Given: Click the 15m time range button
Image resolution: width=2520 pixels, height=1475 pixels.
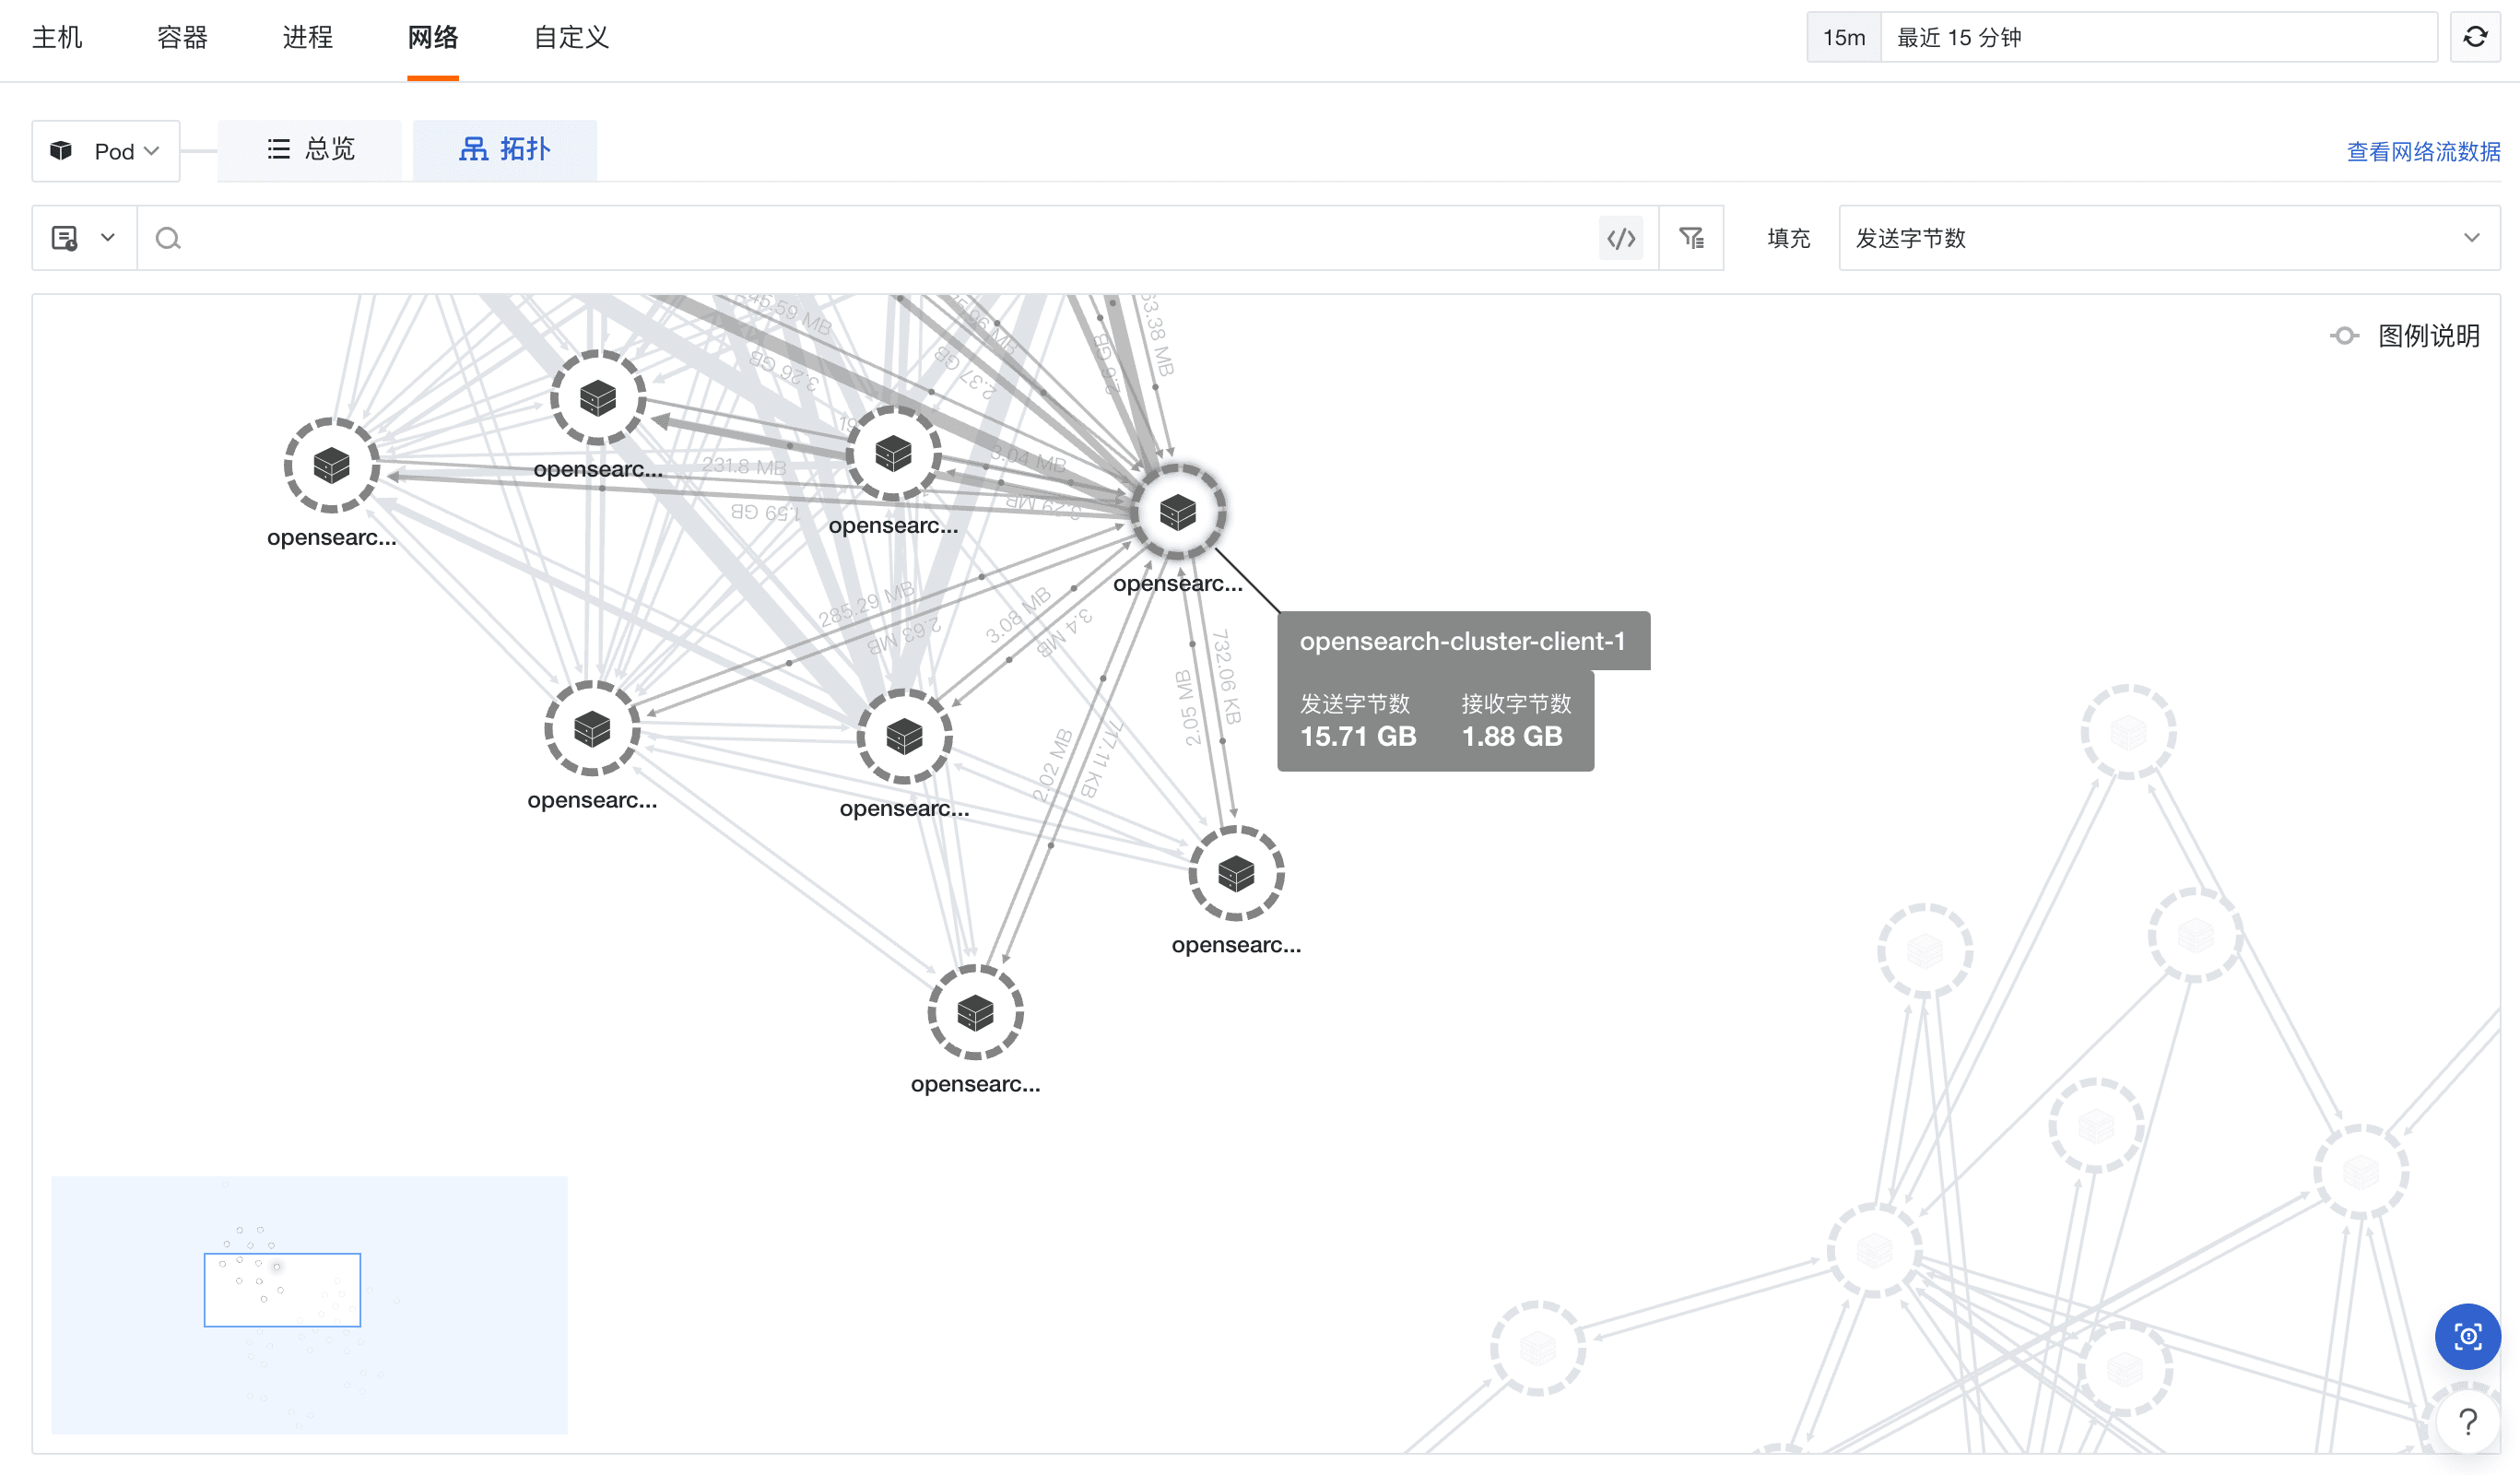Looking at the screenshot, I should [1843, 38].
